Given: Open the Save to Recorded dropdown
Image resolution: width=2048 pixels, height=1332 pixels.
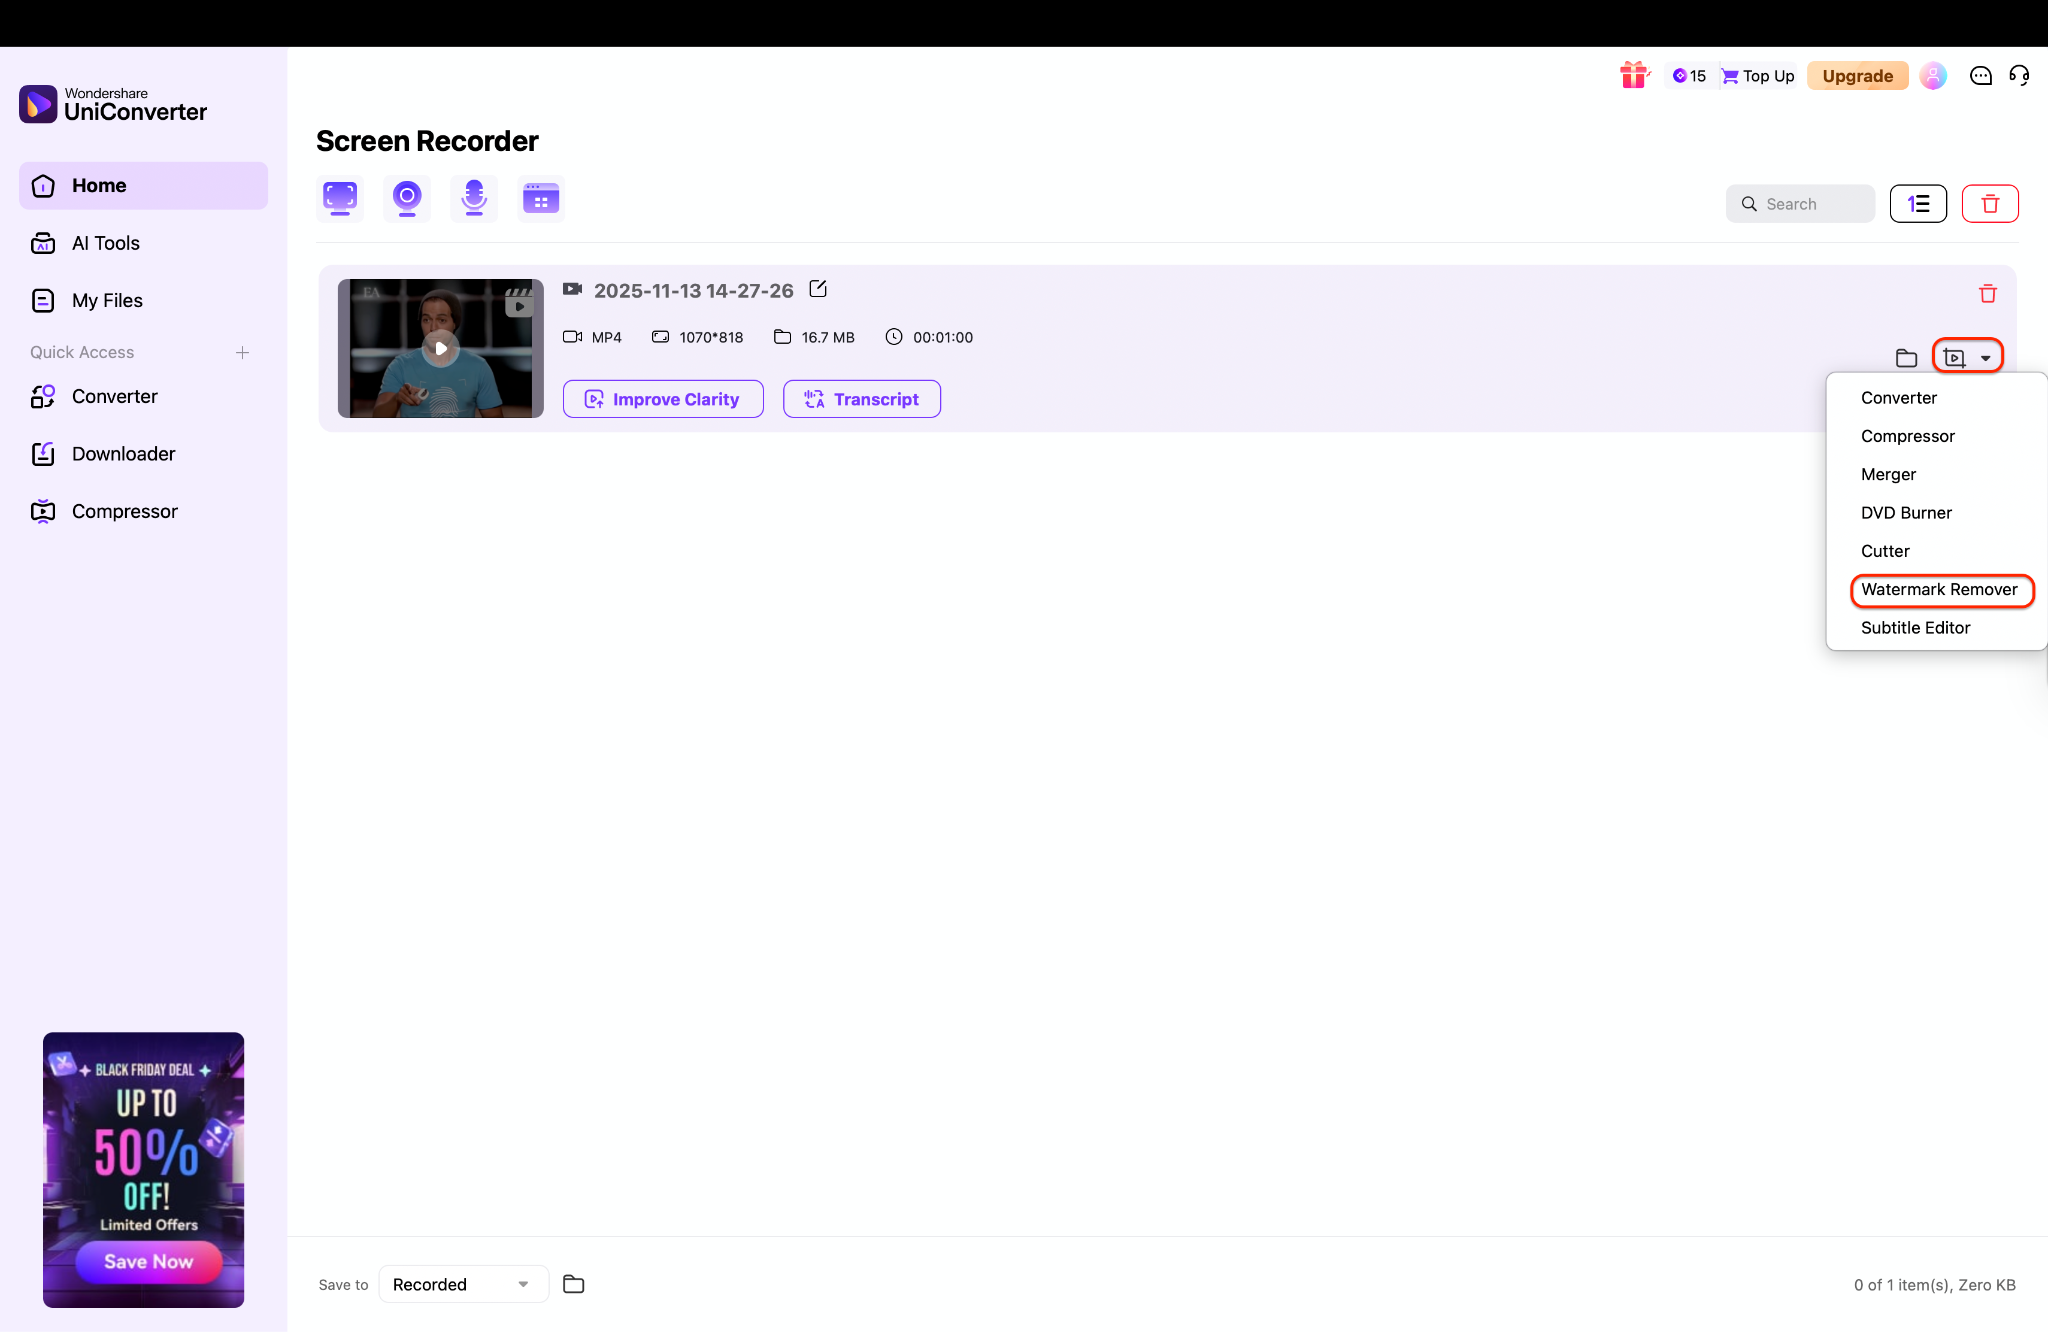Looking at the screenshot, I should [463, 1284].
